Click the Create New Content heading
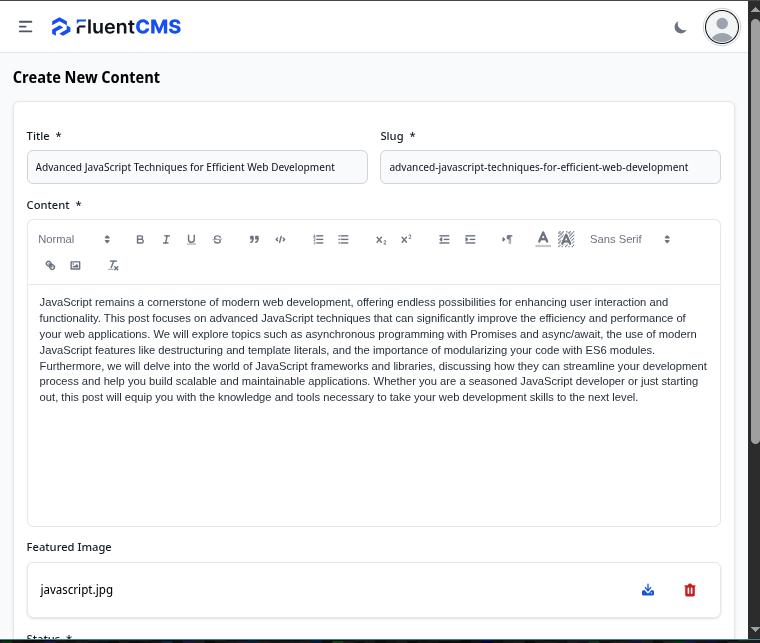 [86, 78]
